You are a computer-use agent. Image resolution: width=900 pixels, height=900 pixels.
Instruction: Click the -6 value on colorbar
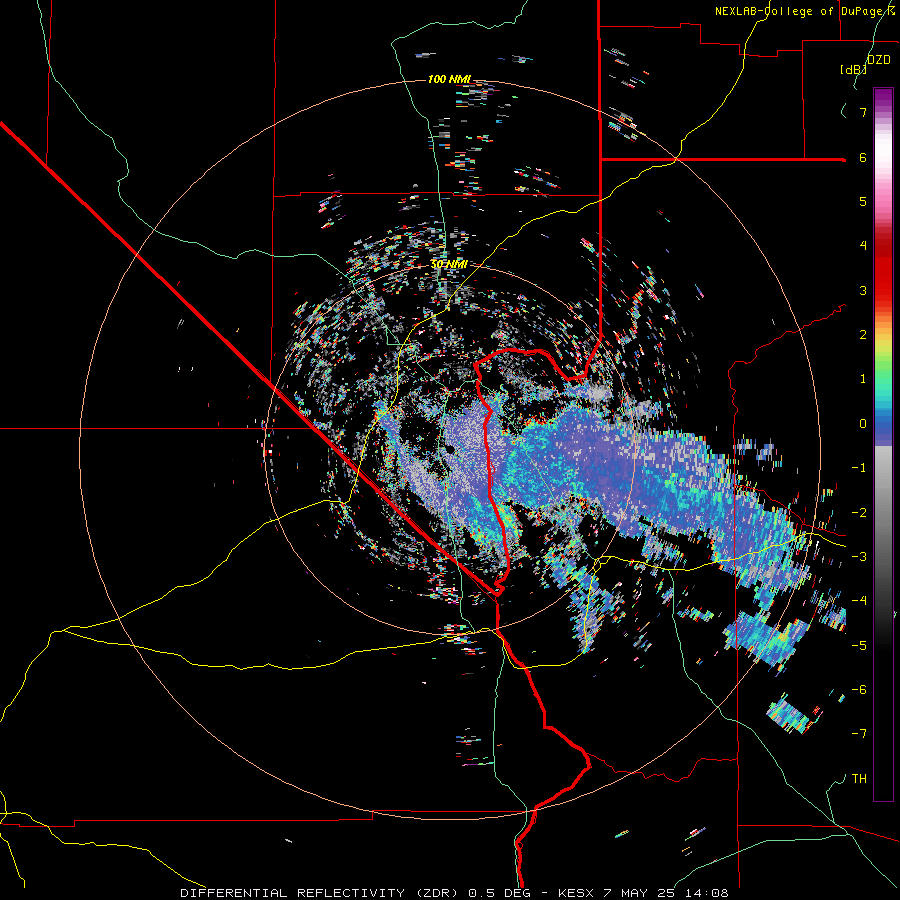point(859,690)
